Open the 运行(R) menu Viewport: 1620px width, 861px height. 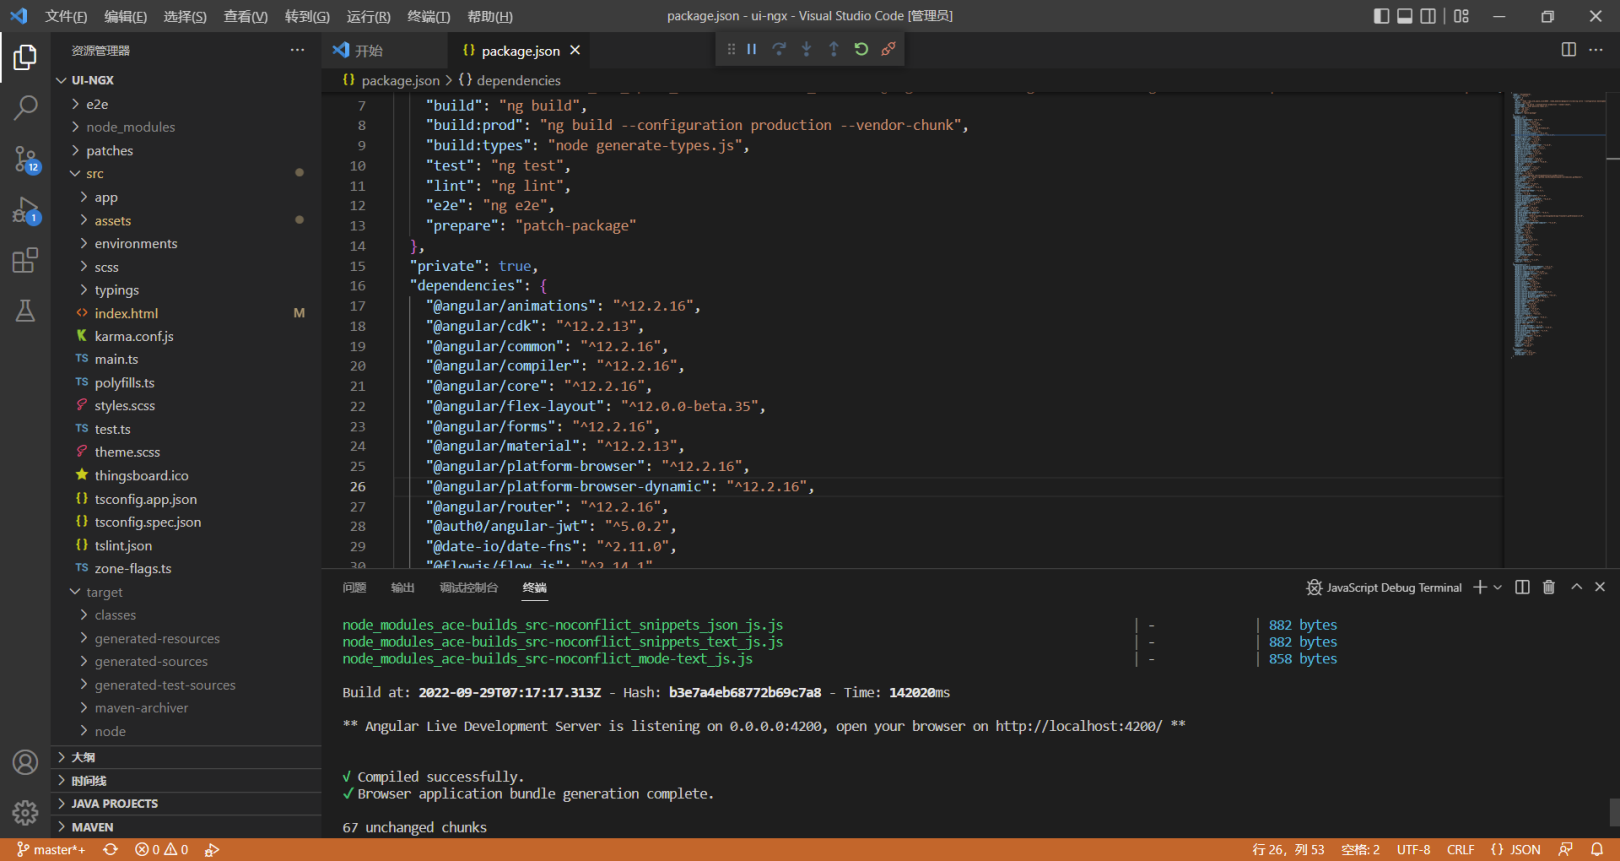tap(368, 16)
